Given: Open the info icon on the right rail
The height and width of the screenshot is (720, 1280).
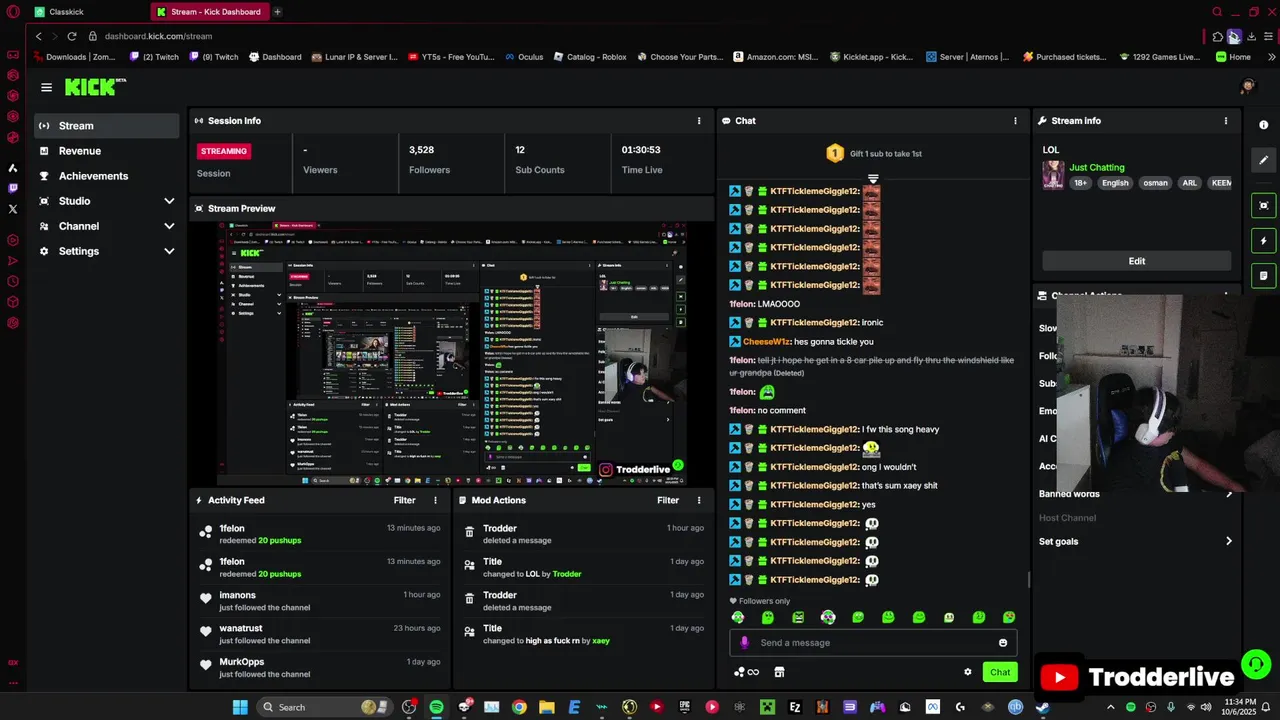Looking at the screenshot, I should [x=1264, y=125].
